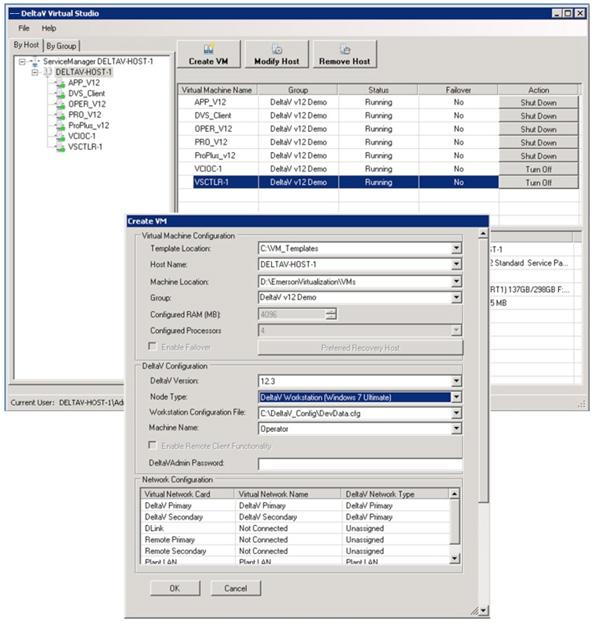Select the DLink network card row
Image resolution: width=597 pixels, height=624 pixels.
point(295,528)
